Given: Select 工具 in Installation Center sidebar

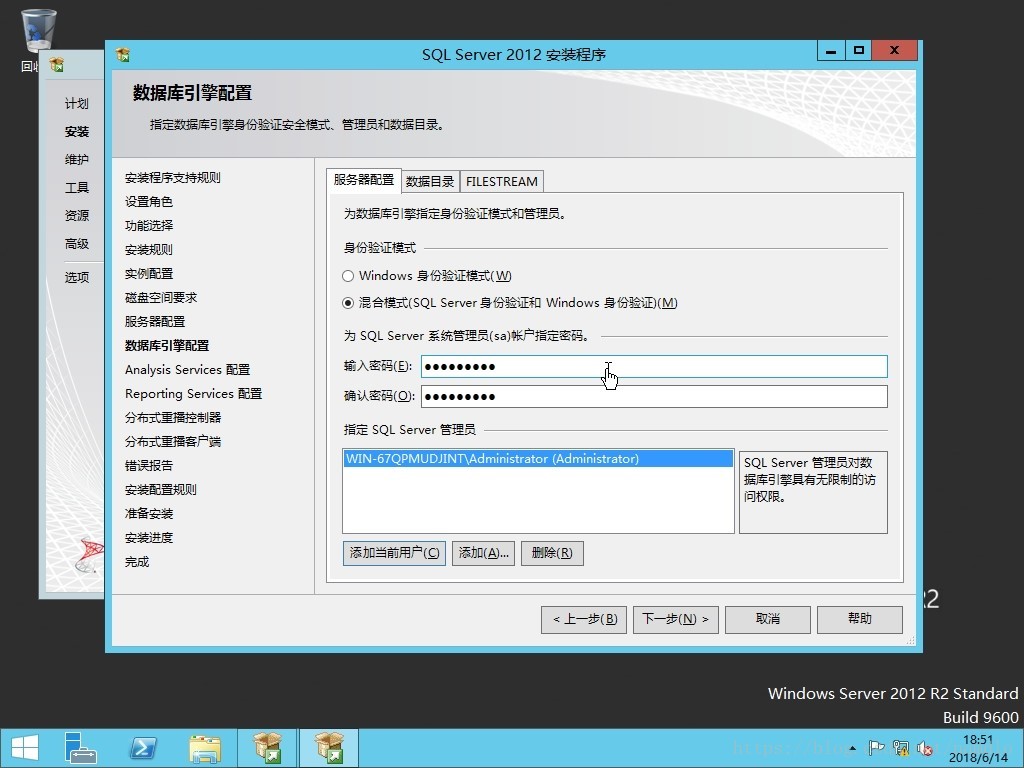Looking at the screenshot, I should click(x=76, y=188).
